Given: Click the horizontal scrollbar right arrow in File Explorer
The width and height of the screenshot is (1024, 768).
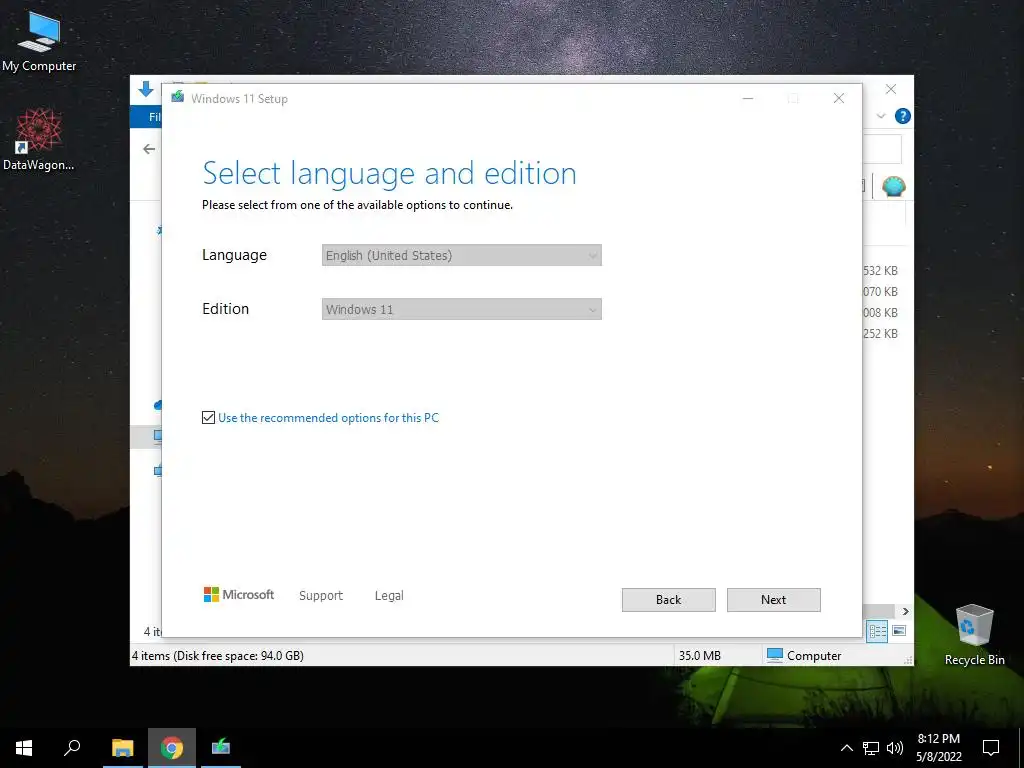Looking at the screenshot, I should (905, 611).
